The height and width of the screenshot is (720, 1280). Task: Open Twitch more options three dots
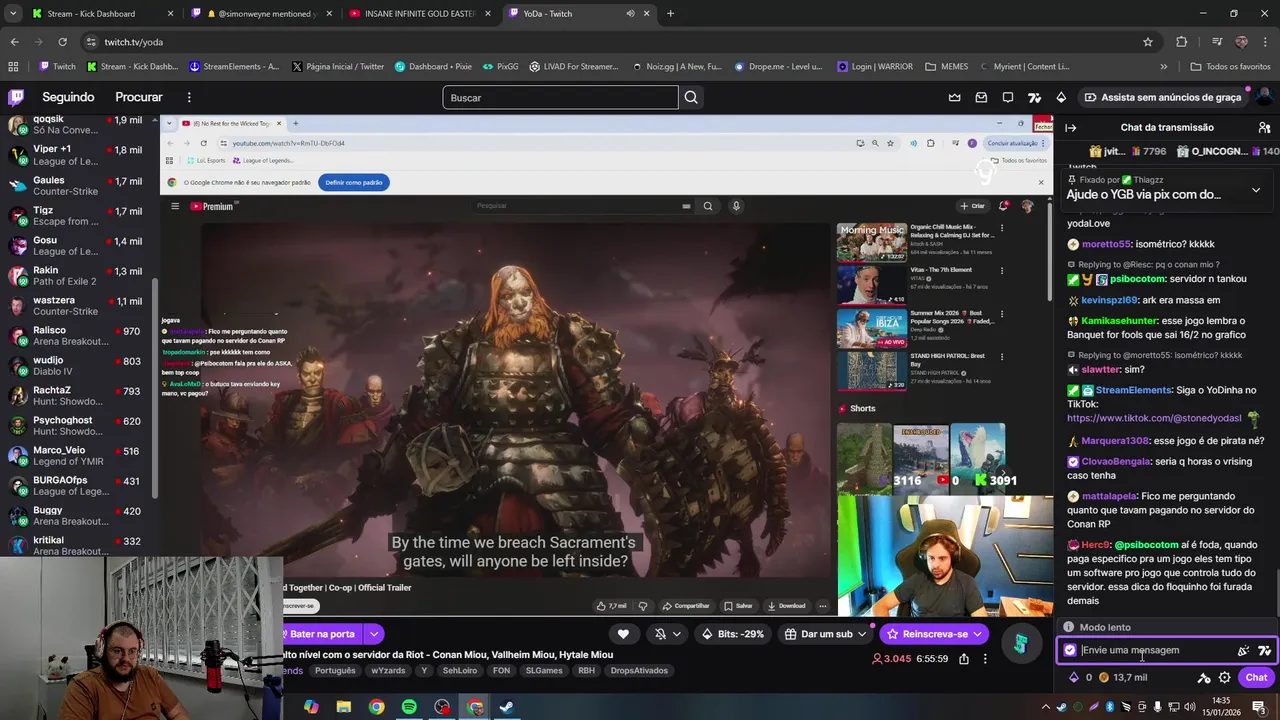tap(189, 97)
